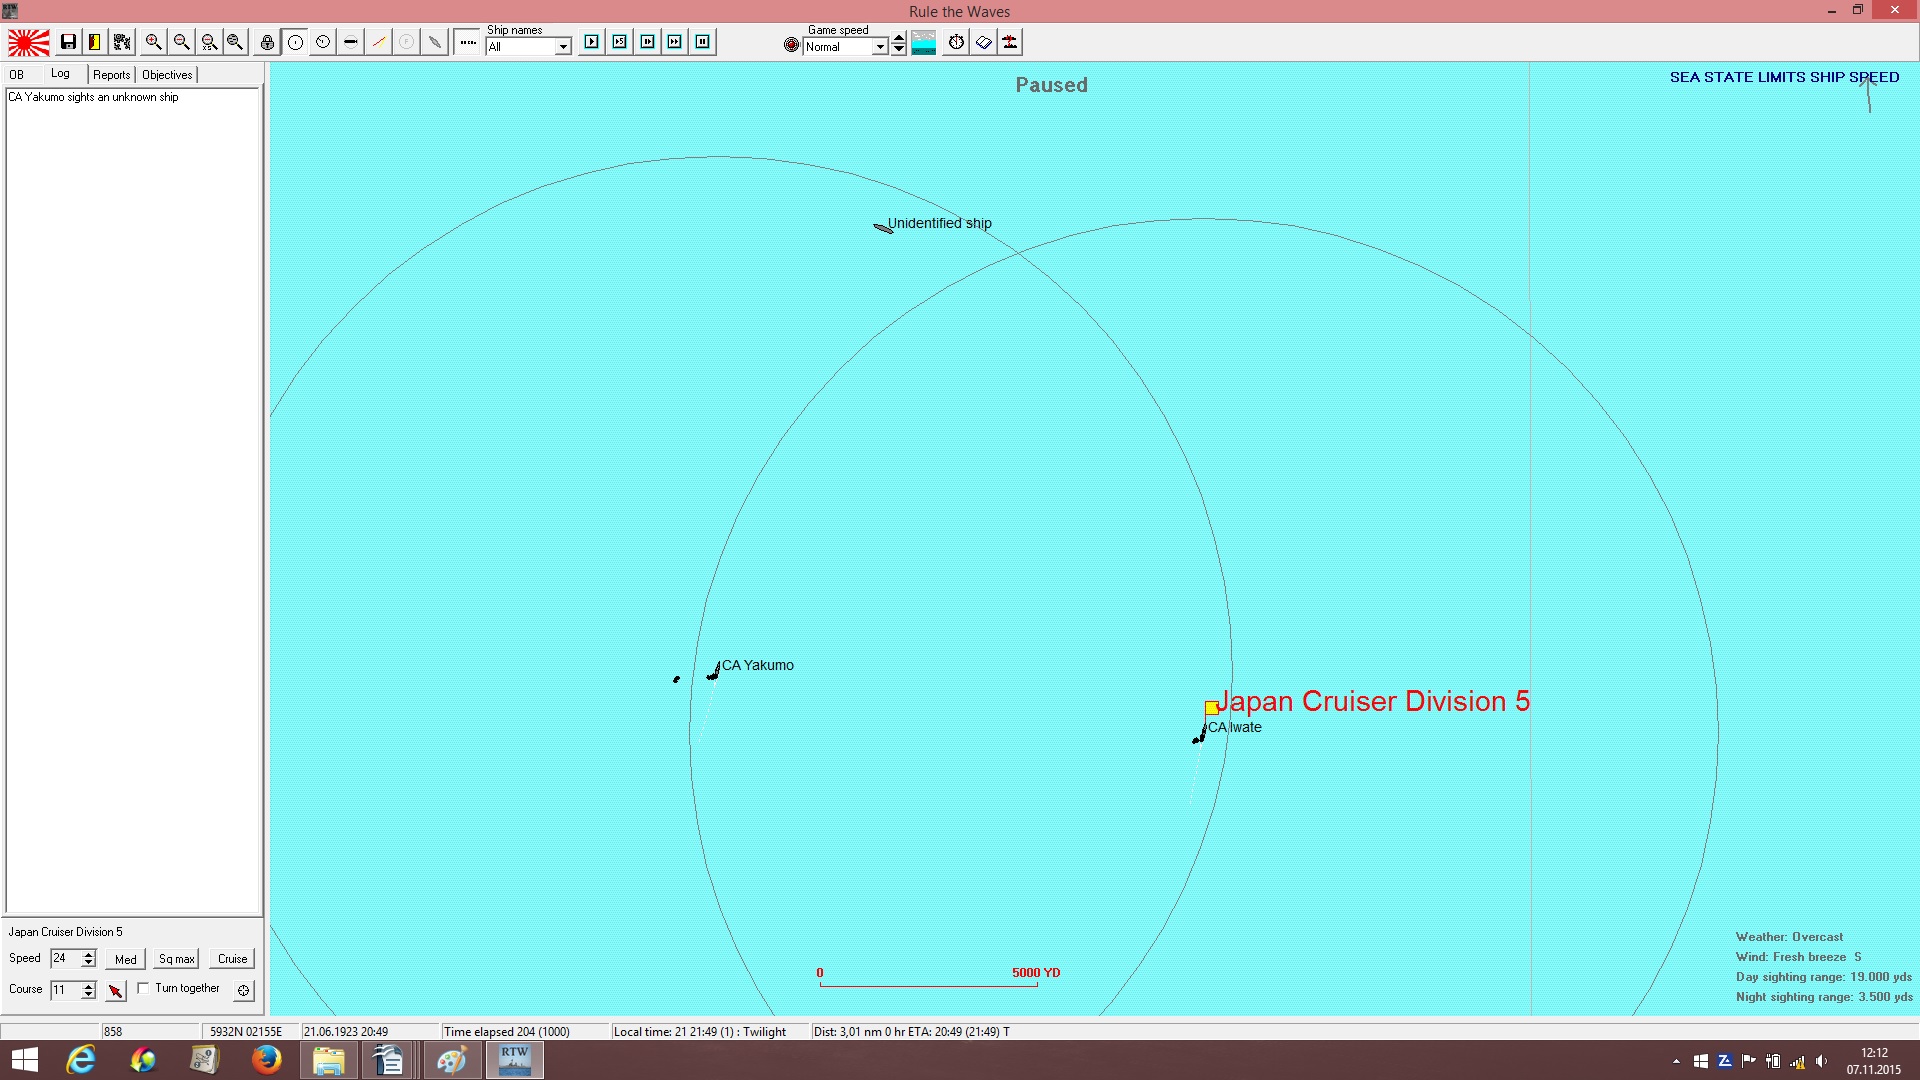
Task: Click the orange line drawing tool icon
Action: [379, 42]
